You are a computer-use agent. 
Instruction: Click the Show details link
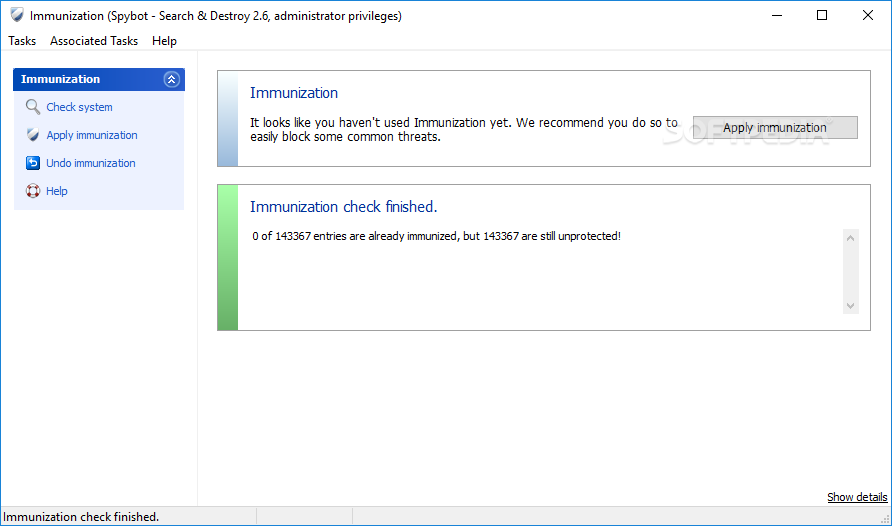pos(857,497)
